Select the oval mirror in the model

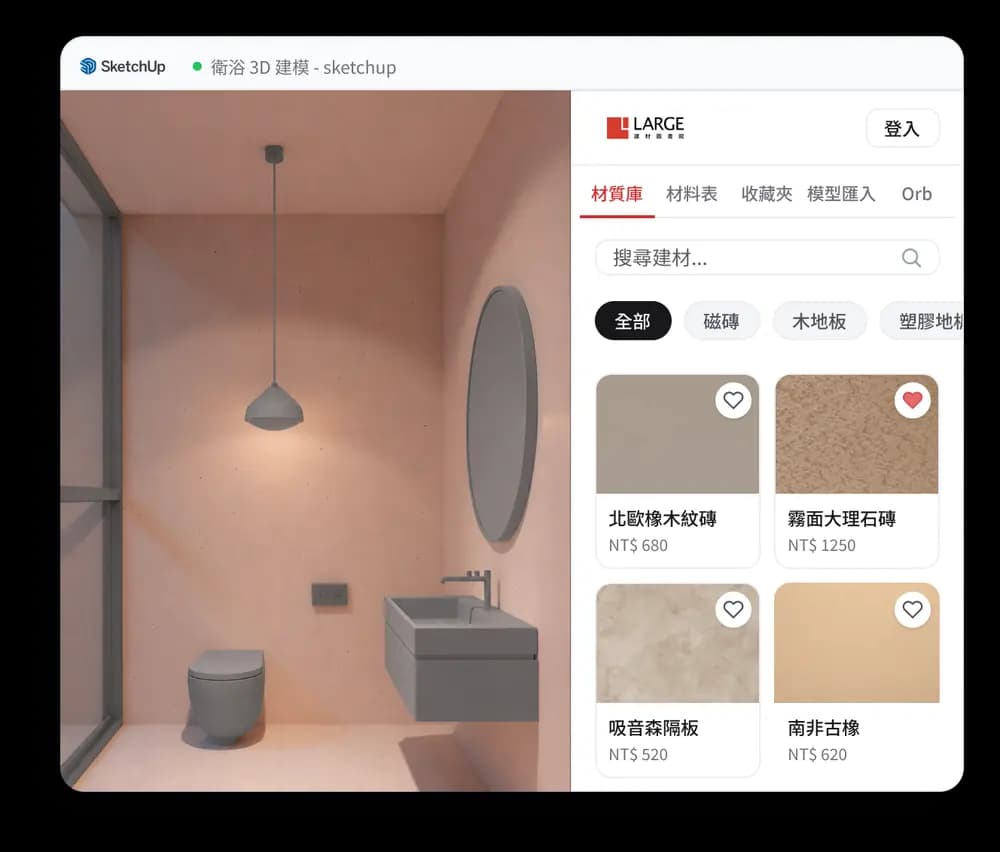[x=502, y=414]
